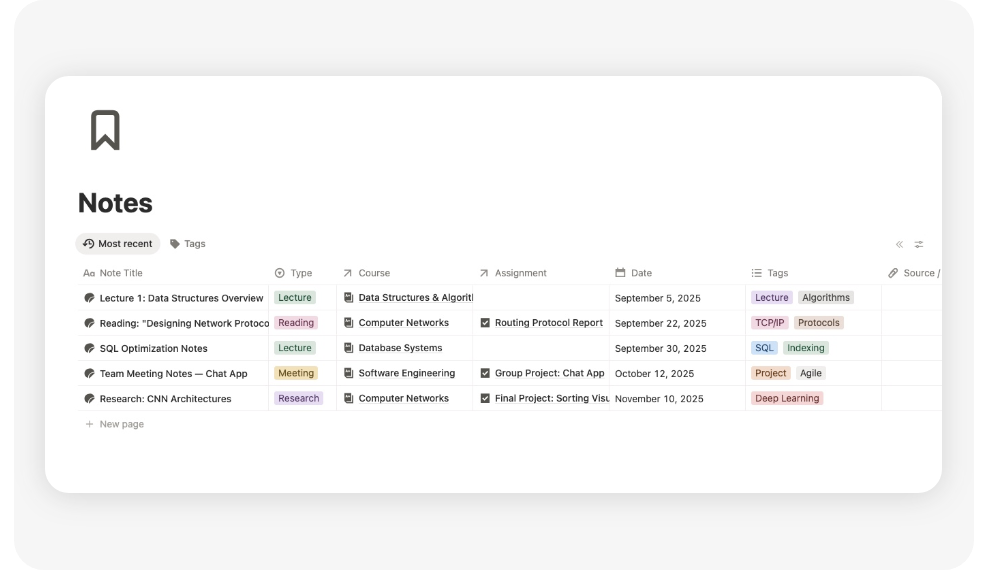Click the Lecture type tag in SQL Optimization row
Viewport: 987px width, 570px height.
(x=295, y=348)
